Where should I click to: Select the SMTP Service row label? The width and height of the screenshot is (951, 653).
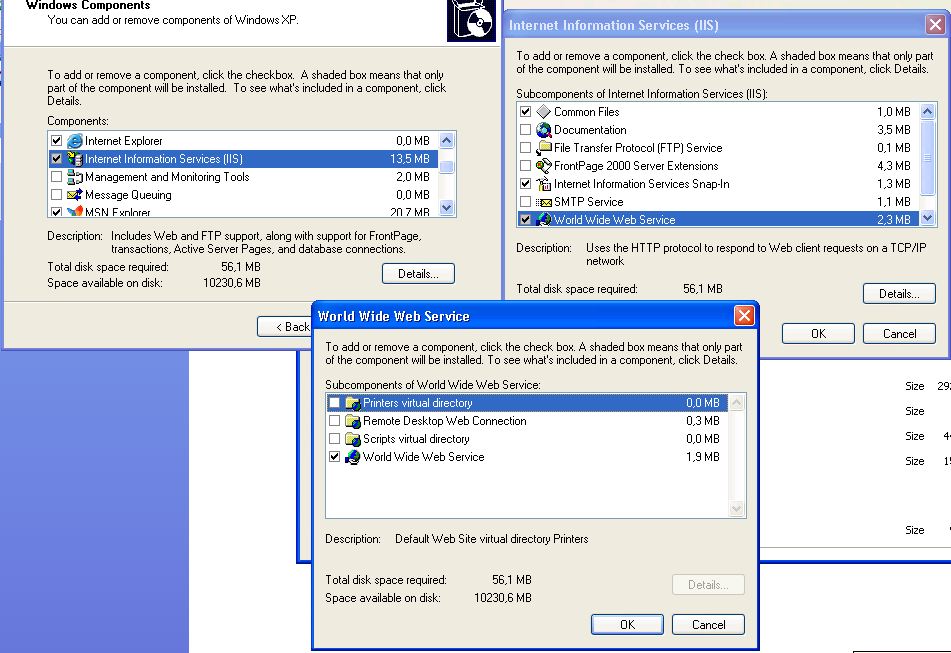tap(588, 202)
